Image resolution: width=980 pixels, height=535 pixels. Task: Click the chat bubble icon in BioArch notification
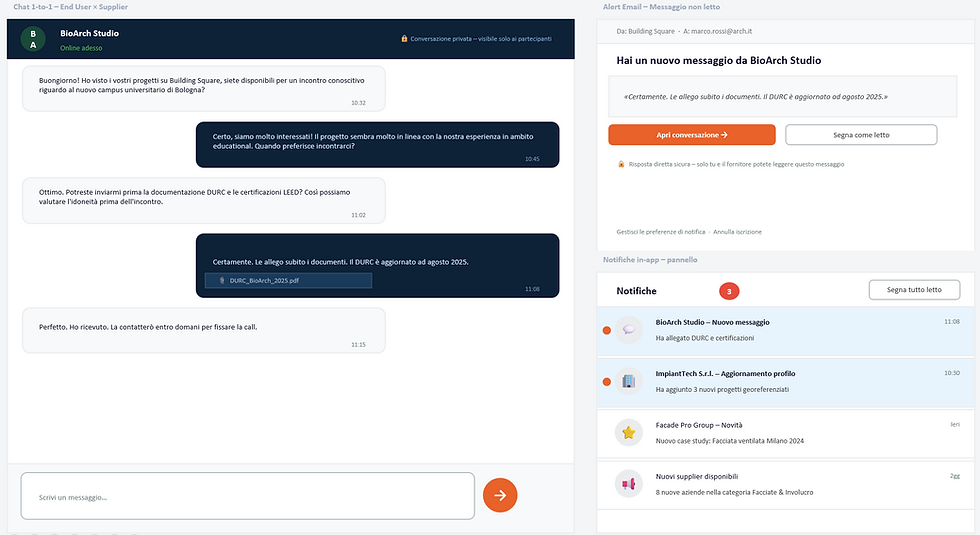pos(629,330)
